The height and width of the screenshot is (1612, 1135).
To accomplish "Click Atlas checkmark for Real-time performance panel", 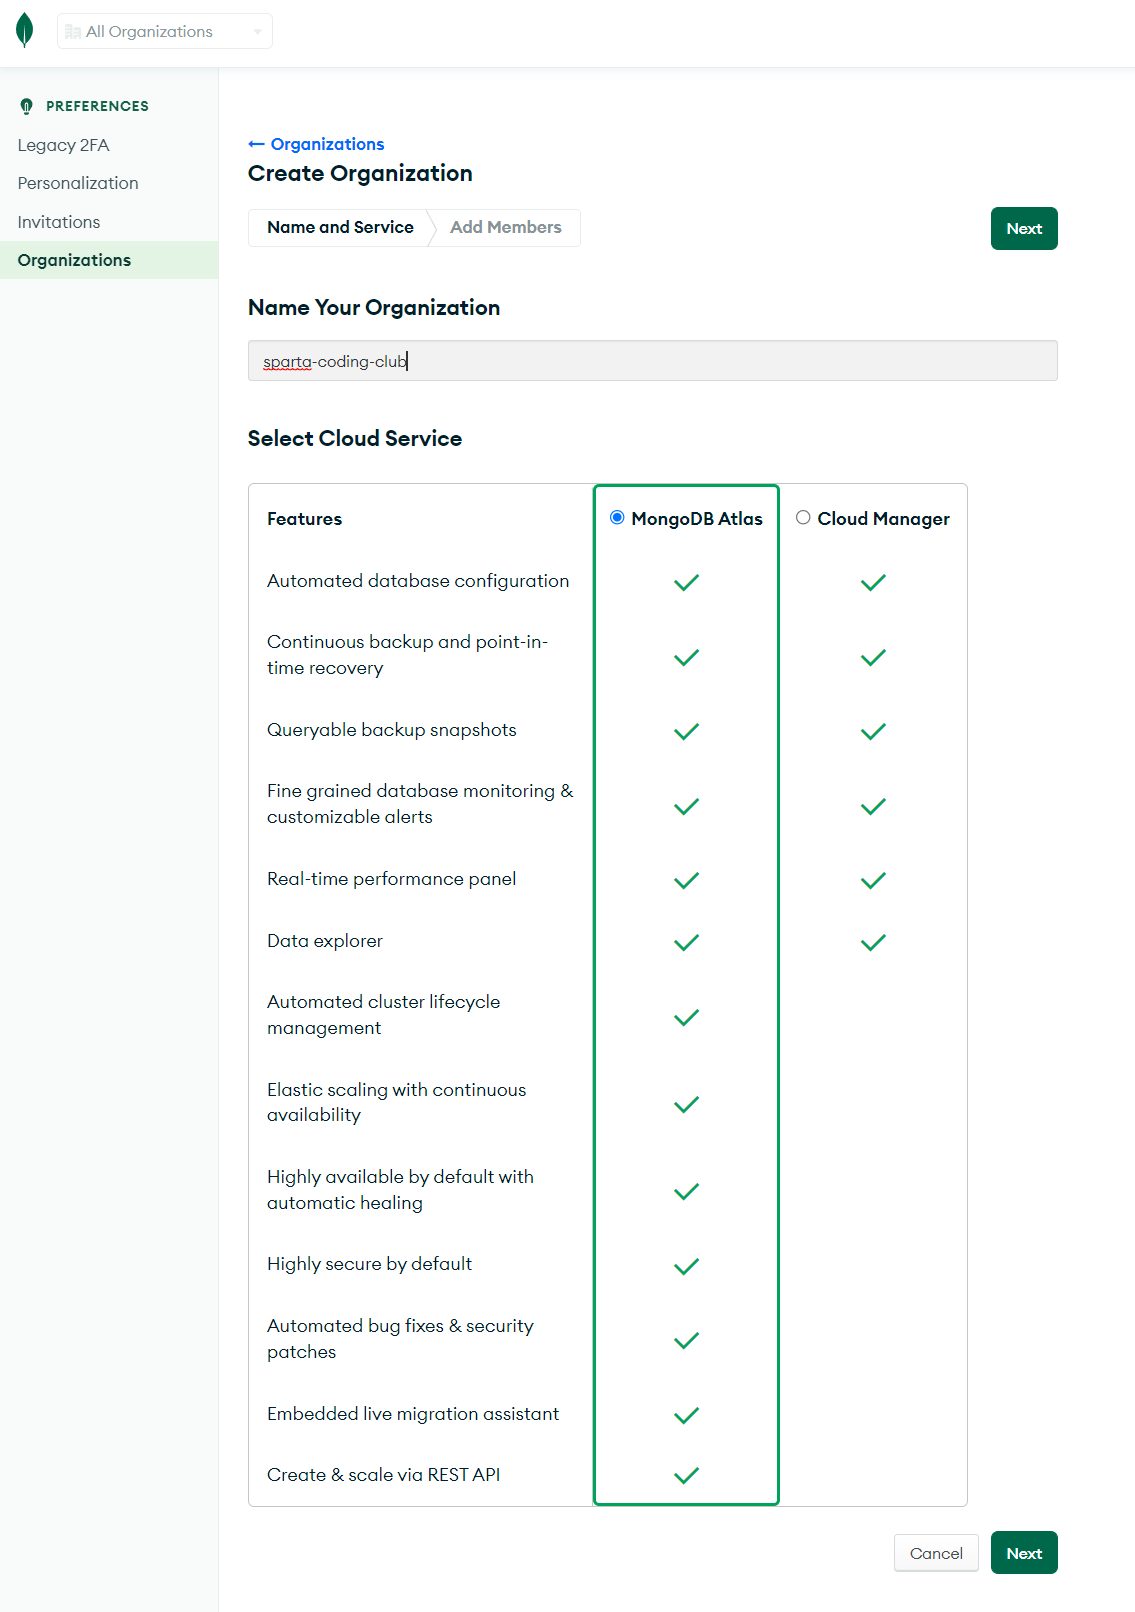I will point(686,880).
